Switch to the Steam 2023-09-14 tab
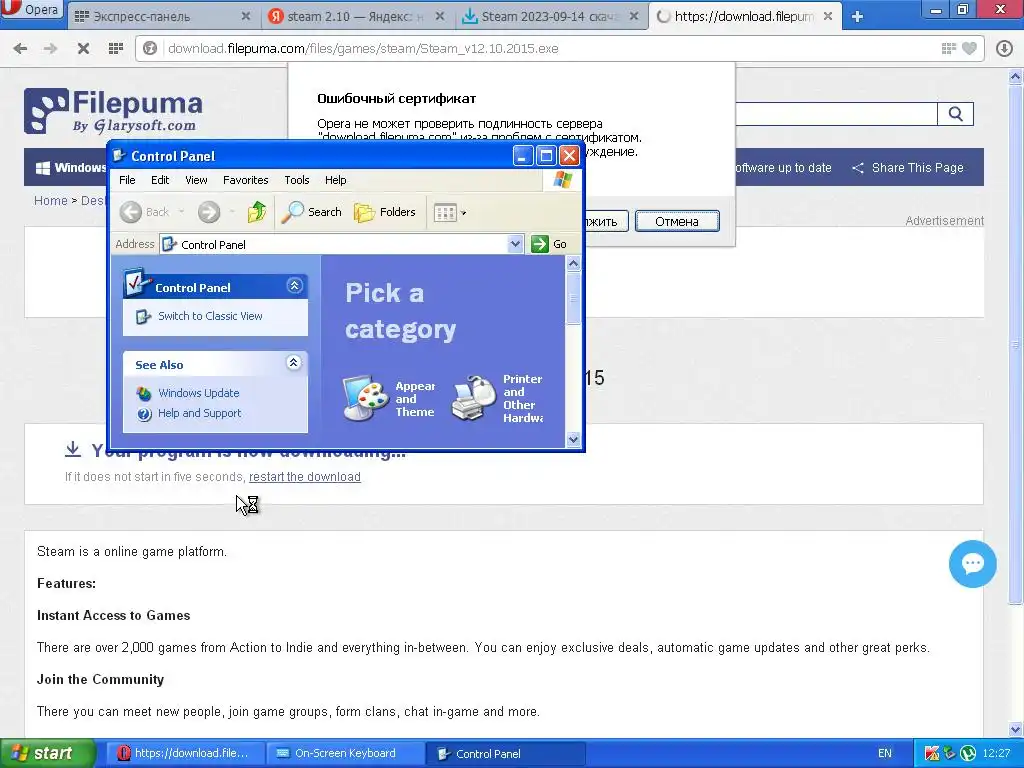The width and height of the screenshot is (1024, 768). pyautogui.click(x=550, y=16)
